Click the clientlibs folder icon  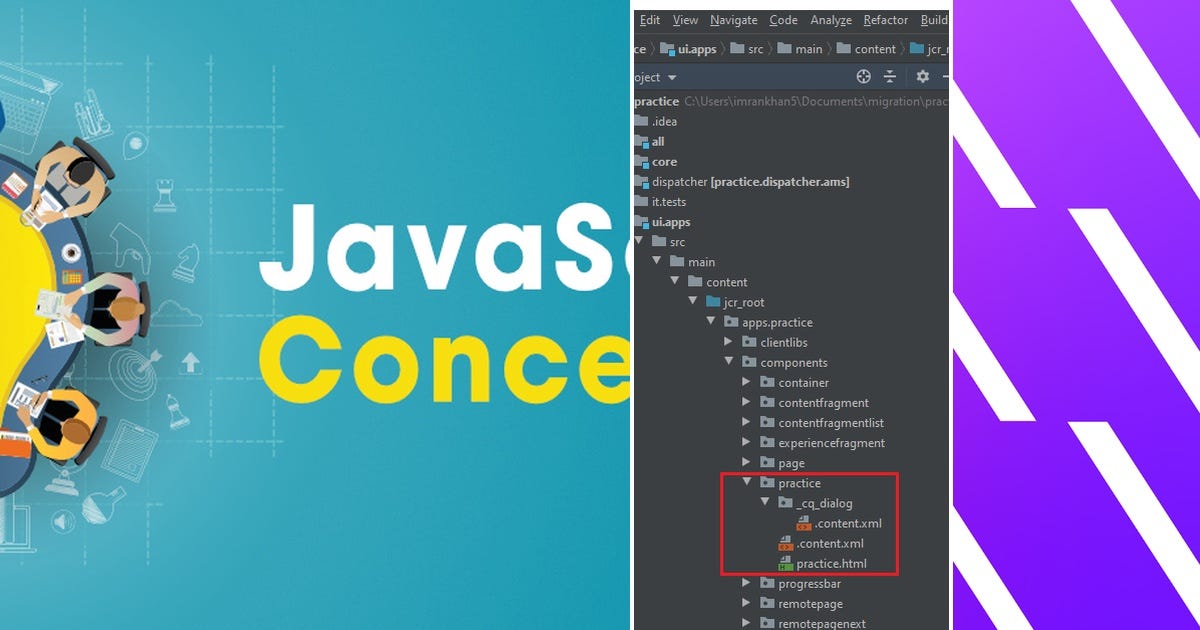[749, 342]
